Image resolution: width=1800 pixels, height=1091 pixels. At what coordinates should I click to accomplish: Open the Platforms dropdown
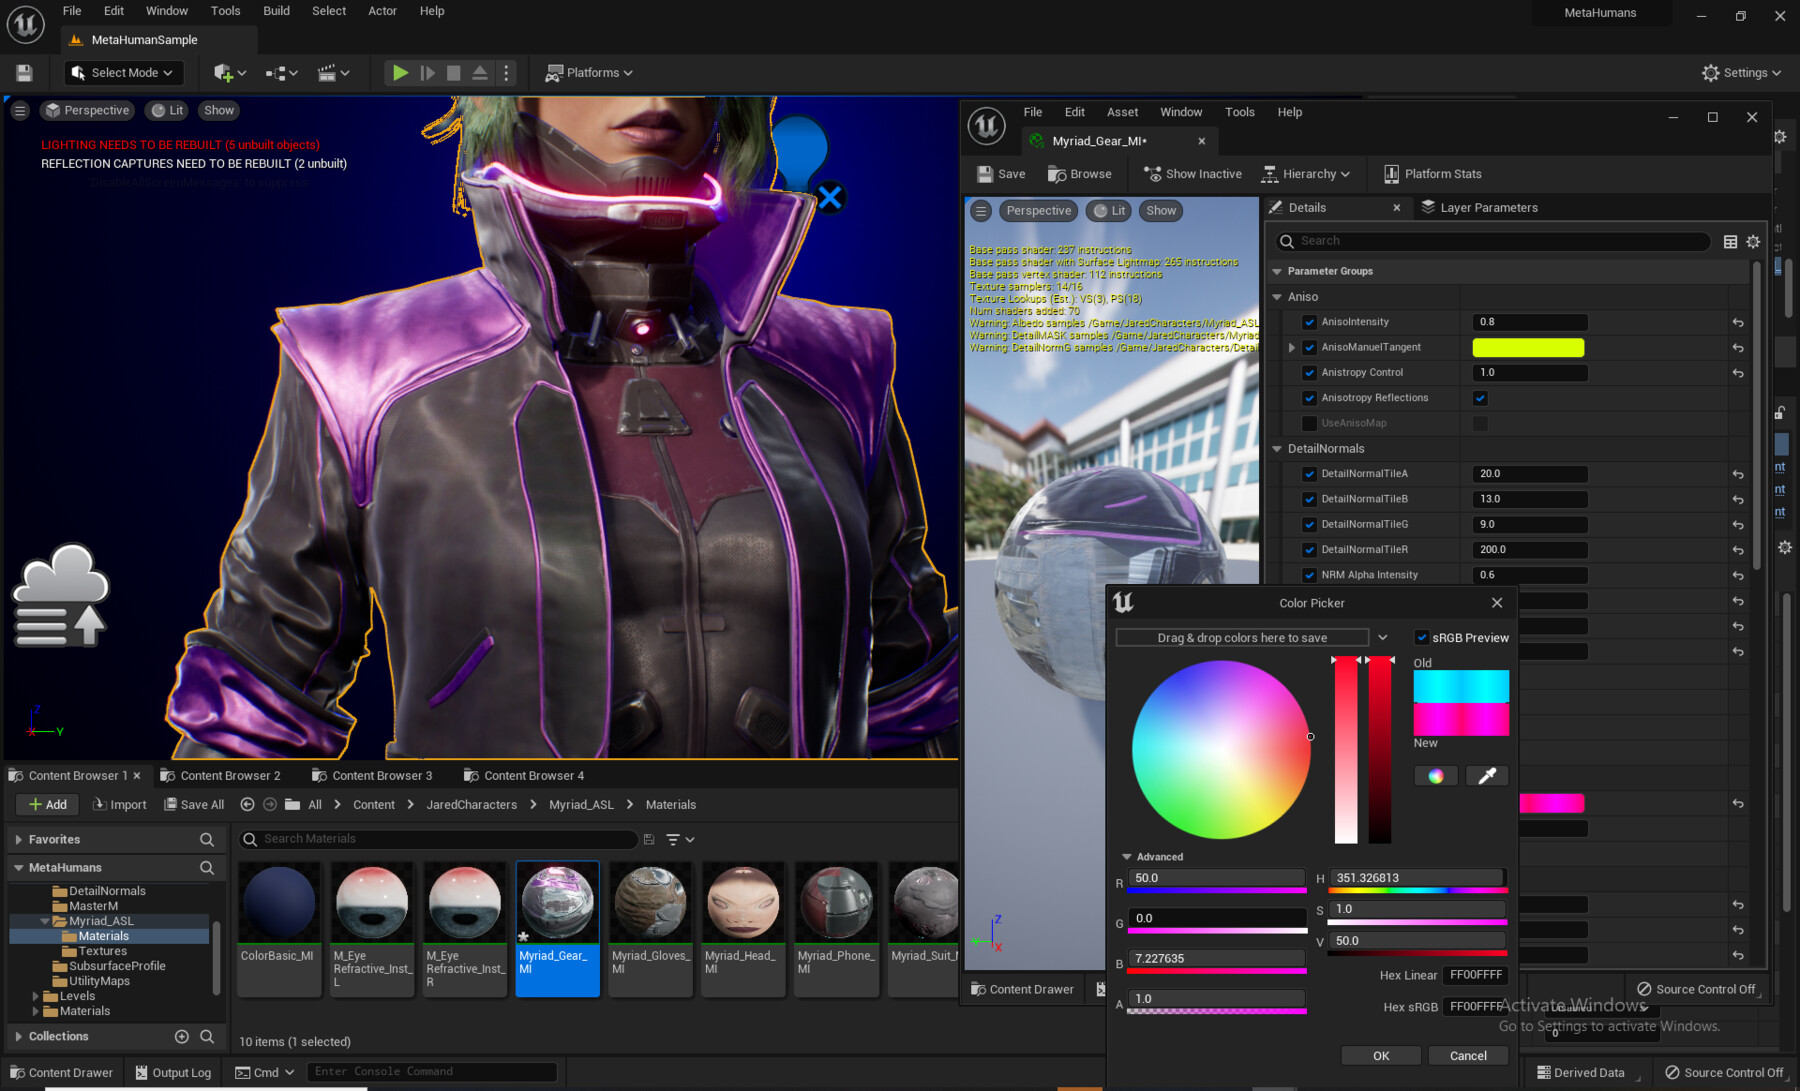[589, 73]
